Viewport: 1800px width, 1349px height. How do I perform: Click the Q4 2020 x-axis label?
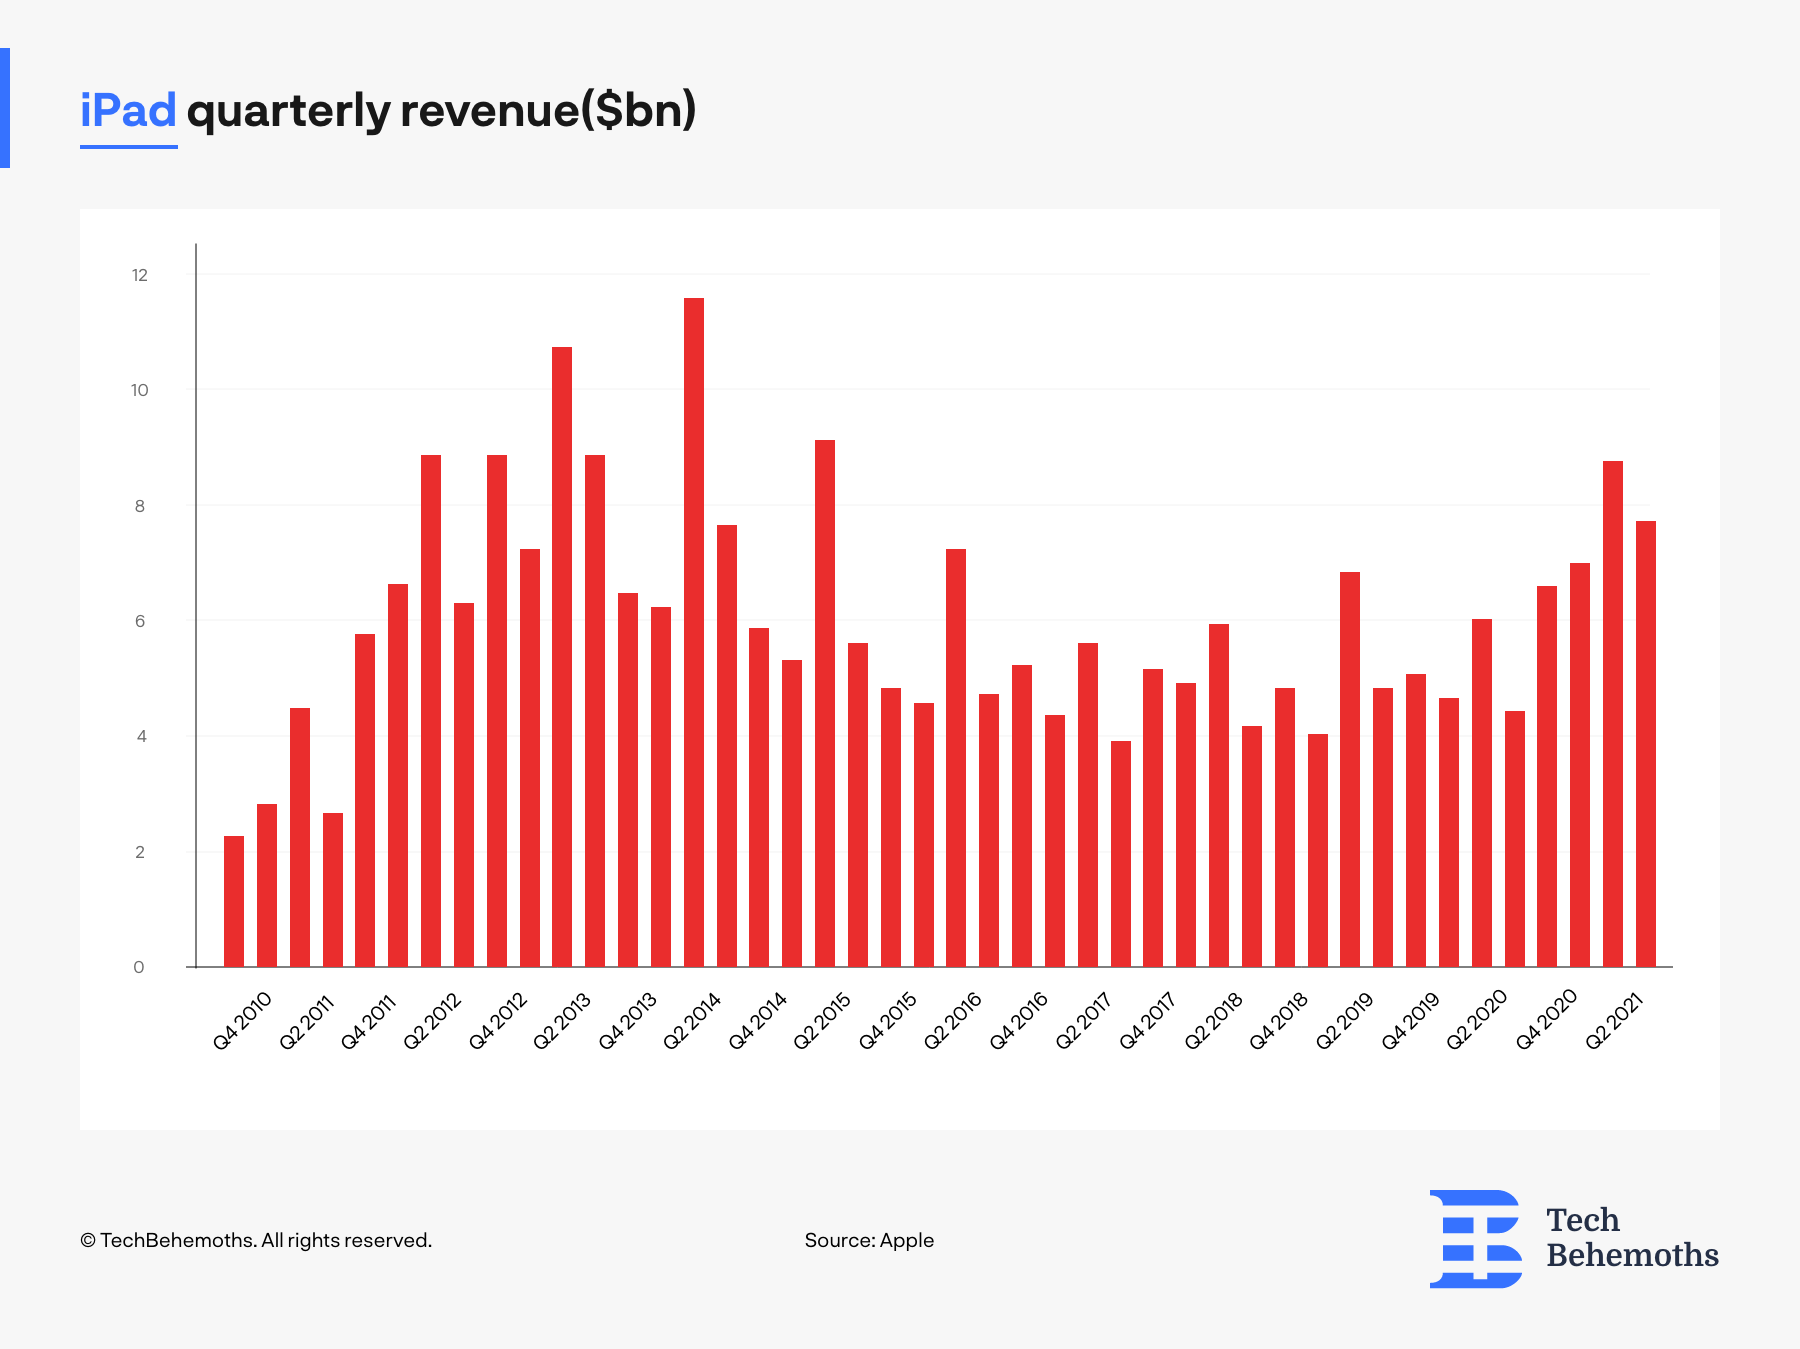tap(1546, 1020)
